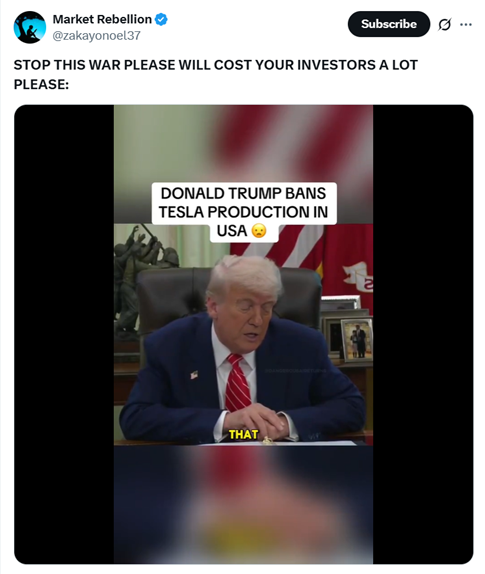Open the Grok explain-post icon
Image resolution: width=485 pixels, height=574 pixels.
(x=444, y=25)
